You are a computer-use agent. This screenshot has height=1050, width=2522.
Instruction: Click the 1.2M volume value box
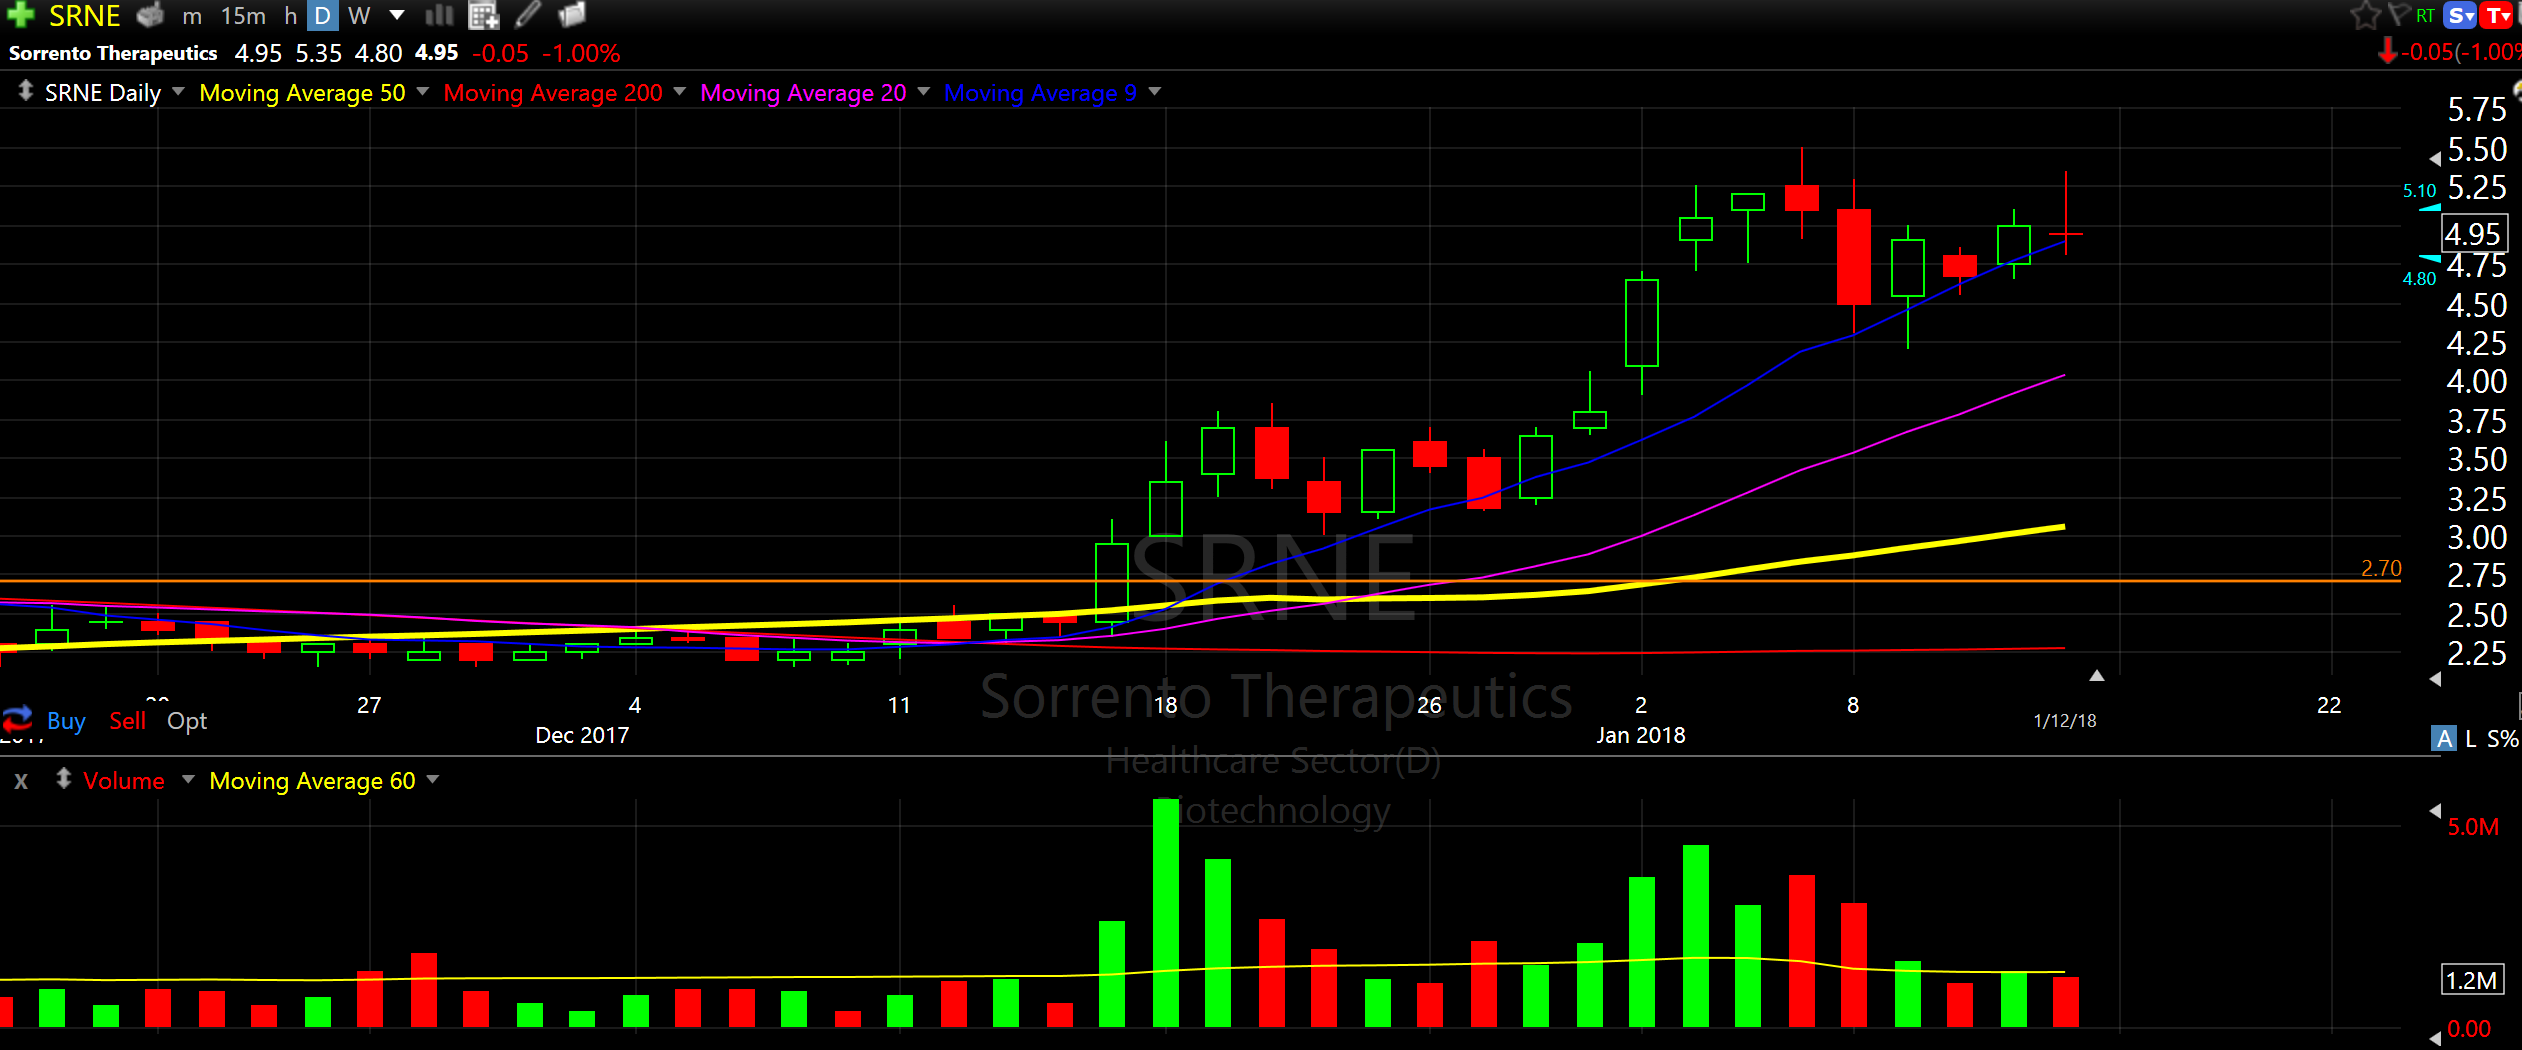coord(2473,980)
